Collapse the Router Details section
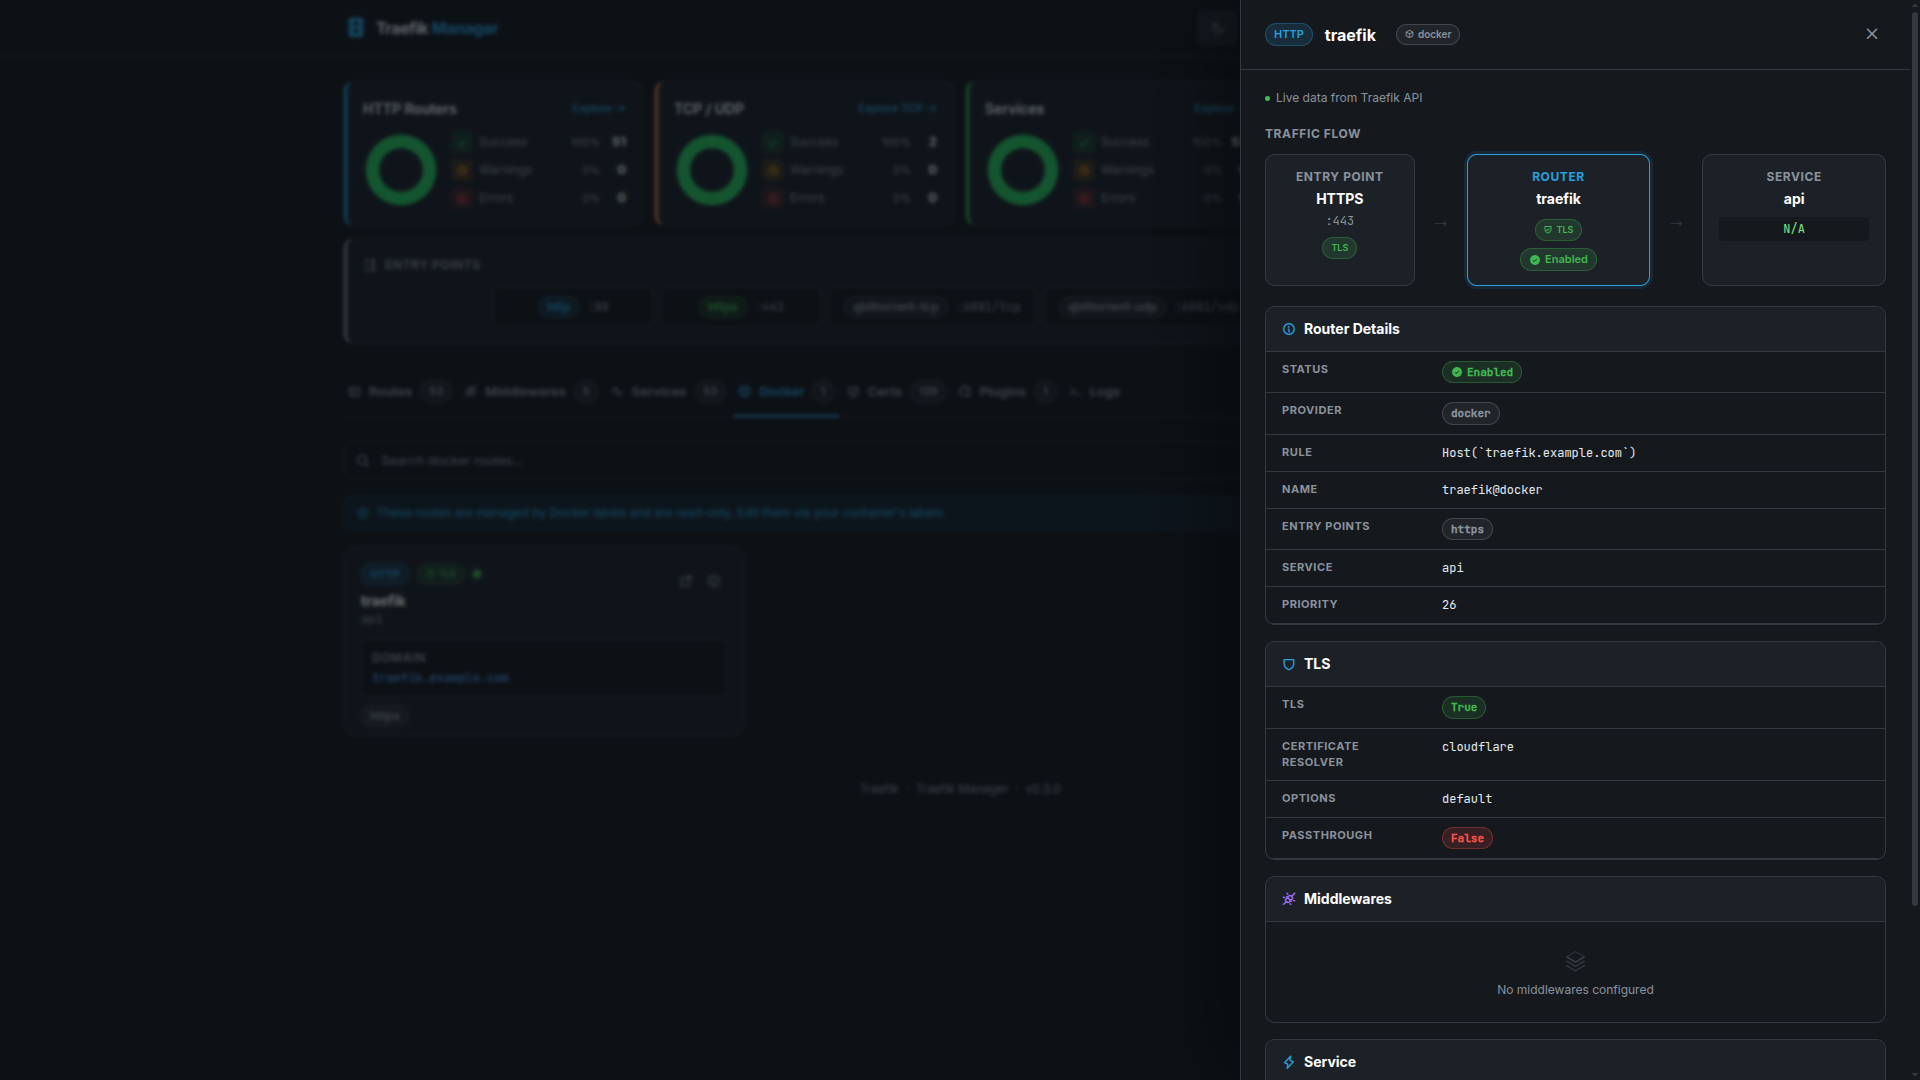This screenshot has height=1080, width=1920. 1352,328
